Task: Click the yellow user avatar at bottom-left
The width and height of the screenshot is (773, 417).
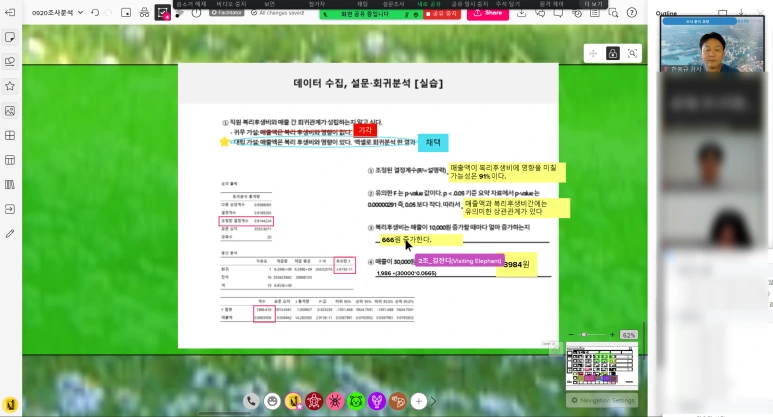Action: click(10, 405)
